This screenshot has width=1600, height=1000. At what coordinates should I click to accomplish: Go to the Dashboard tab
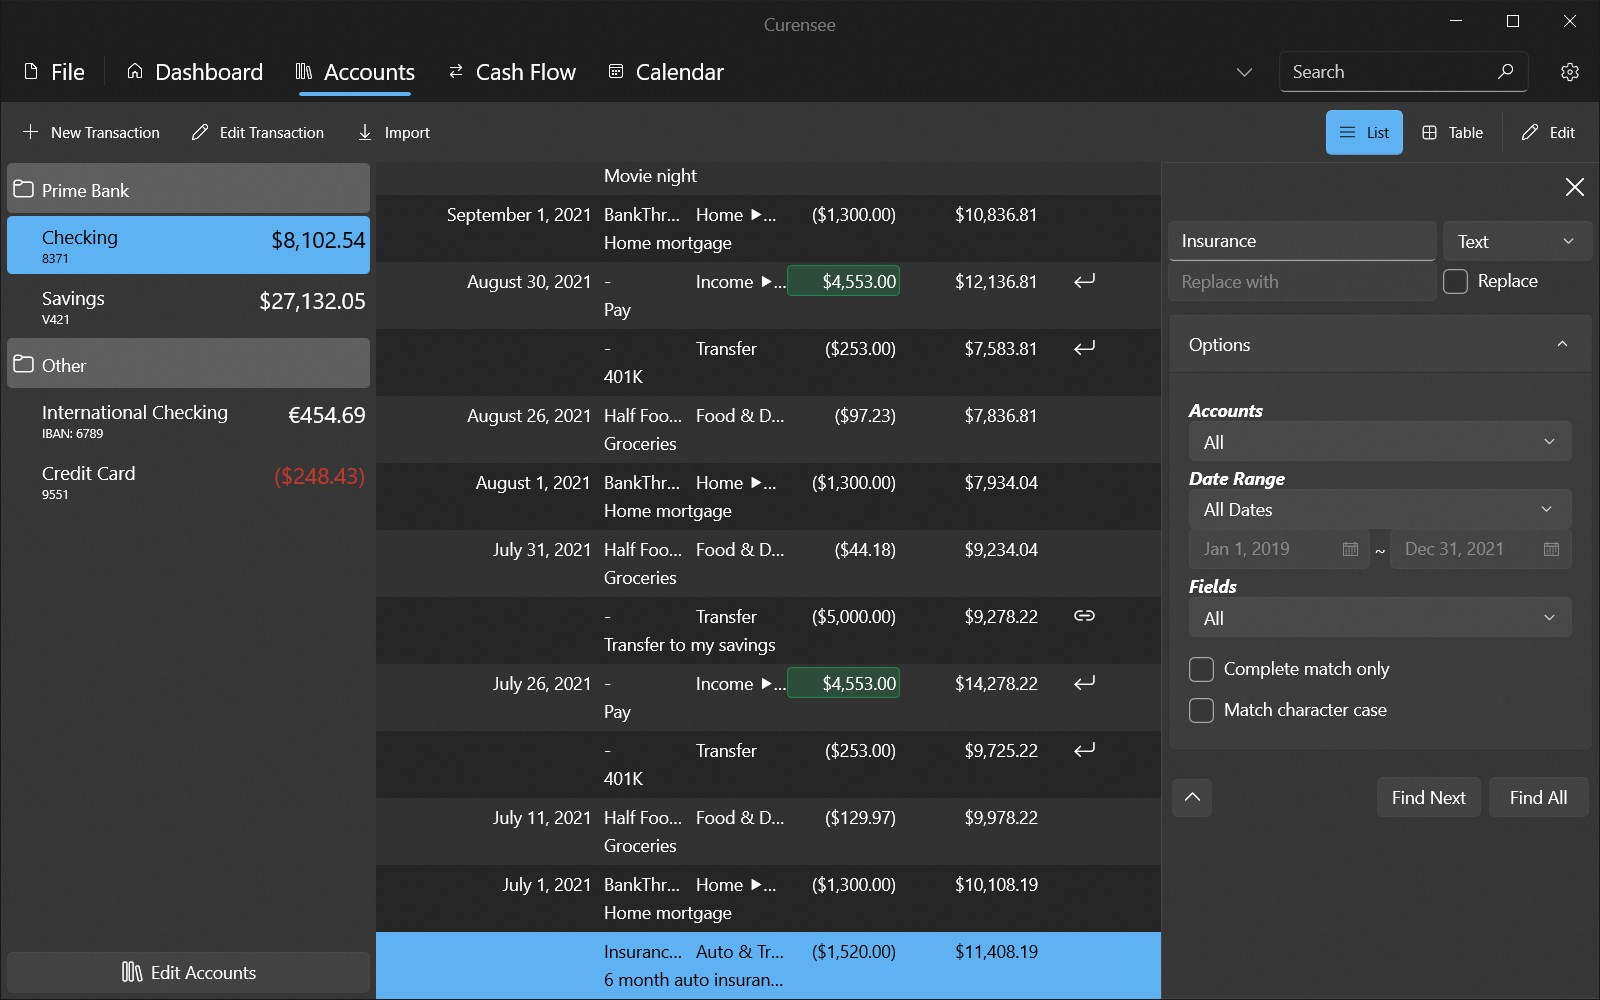195,72
